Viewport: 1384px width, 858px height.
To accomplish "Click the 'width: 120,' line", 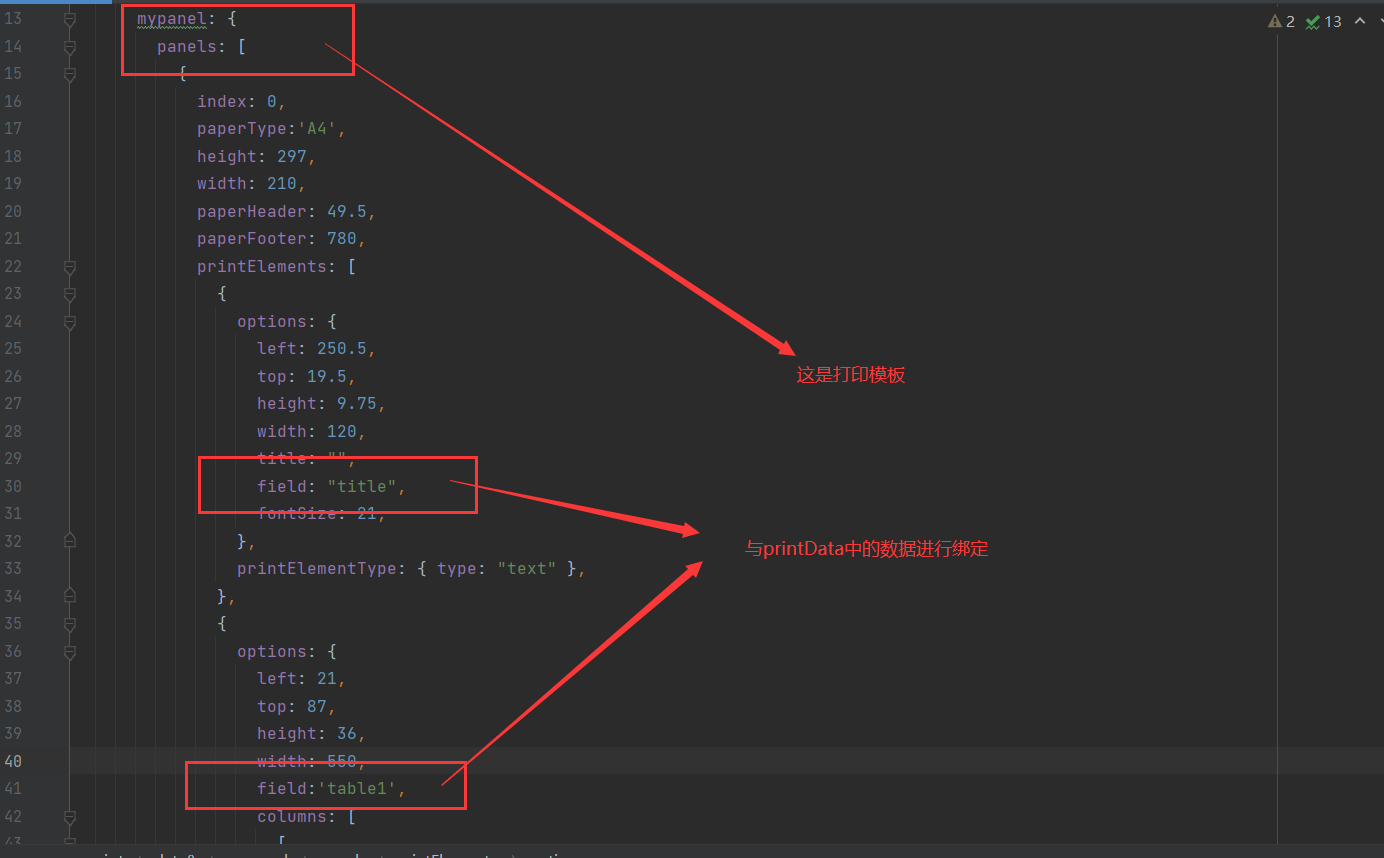I will [x=311, y=431].
